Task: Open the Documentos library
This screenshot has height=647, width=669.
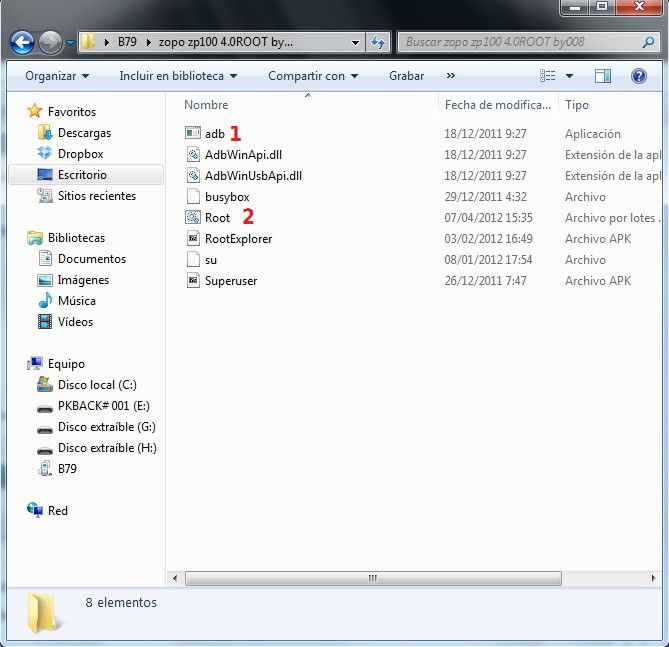Action: click(x=92, y=259)
